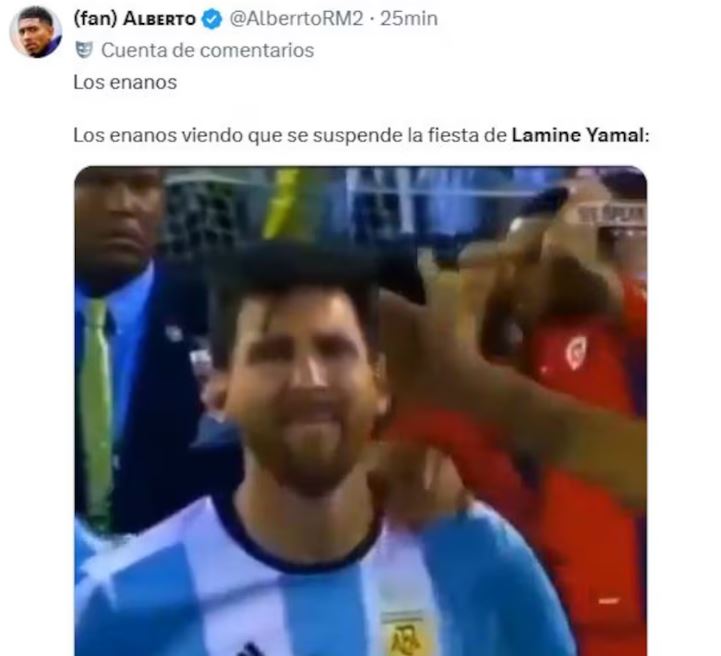This screenshot has width=721, height=656.
Task: Open the embedded video thumbnail
Action: (x=360, y=411)
